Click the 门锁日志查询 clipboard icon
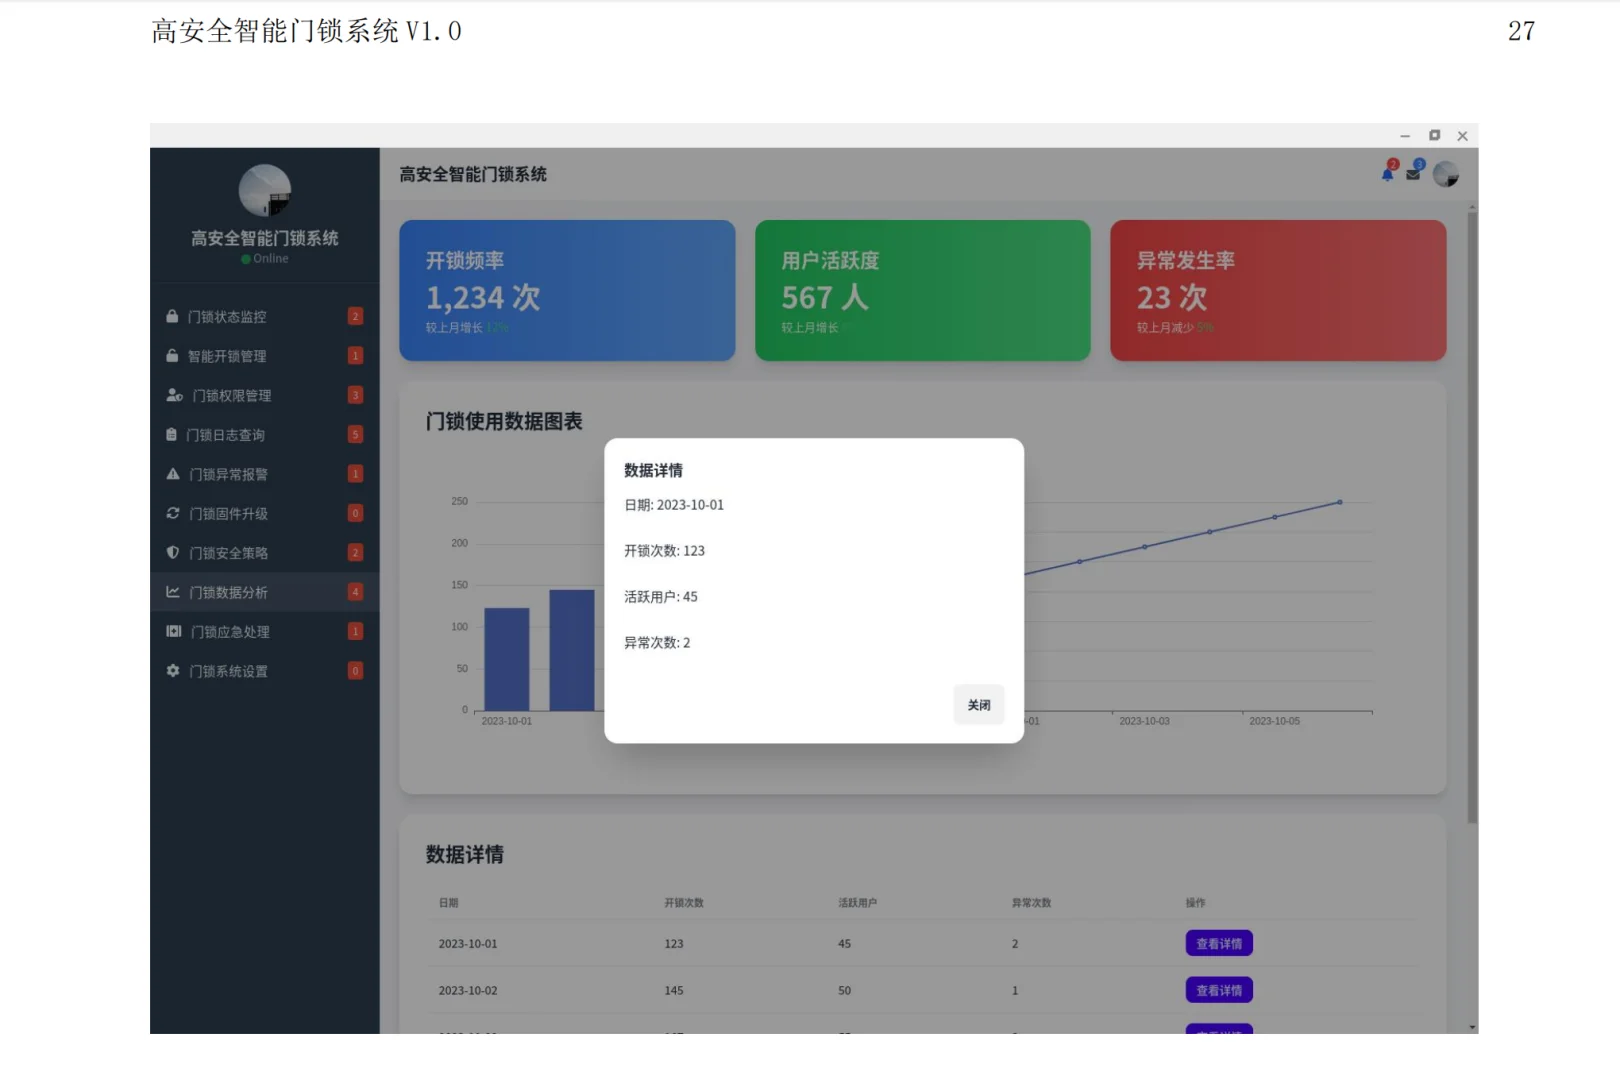 [x=172, y=434]
